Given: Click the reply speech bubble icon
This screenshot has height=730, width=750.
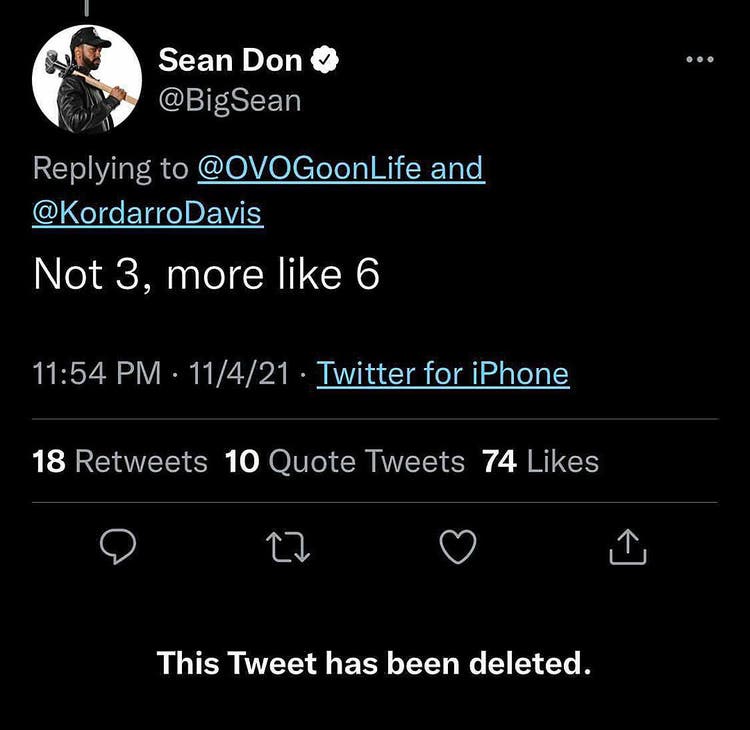Looking at the screenshot, I should click(x=119, y=546).
